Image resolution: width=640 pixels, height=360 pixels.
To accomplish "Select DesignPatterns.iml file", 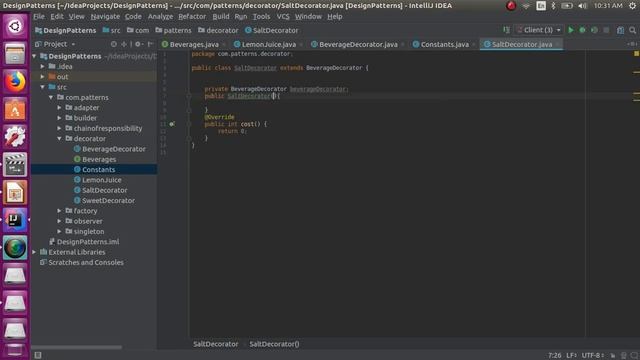I will point(88,242).
